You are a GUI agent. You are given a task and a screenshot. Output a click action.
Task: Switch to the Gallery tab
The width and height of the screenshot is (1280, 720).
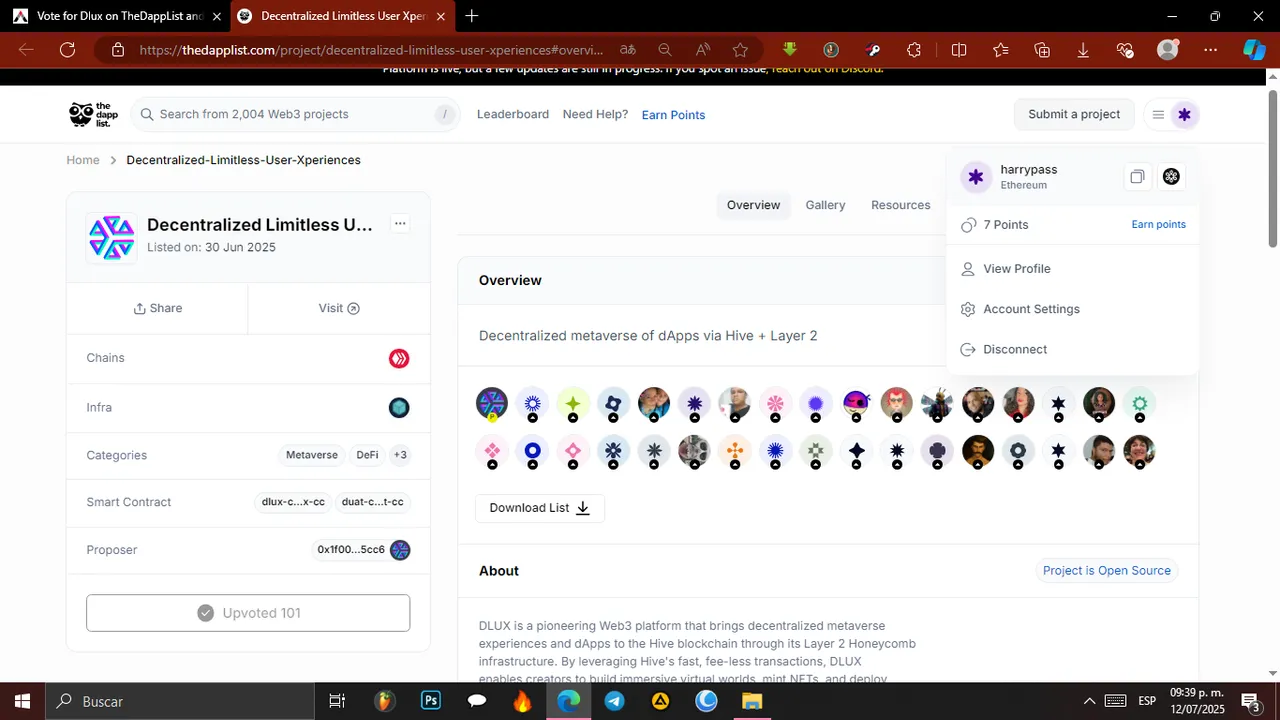coord(825,205)
